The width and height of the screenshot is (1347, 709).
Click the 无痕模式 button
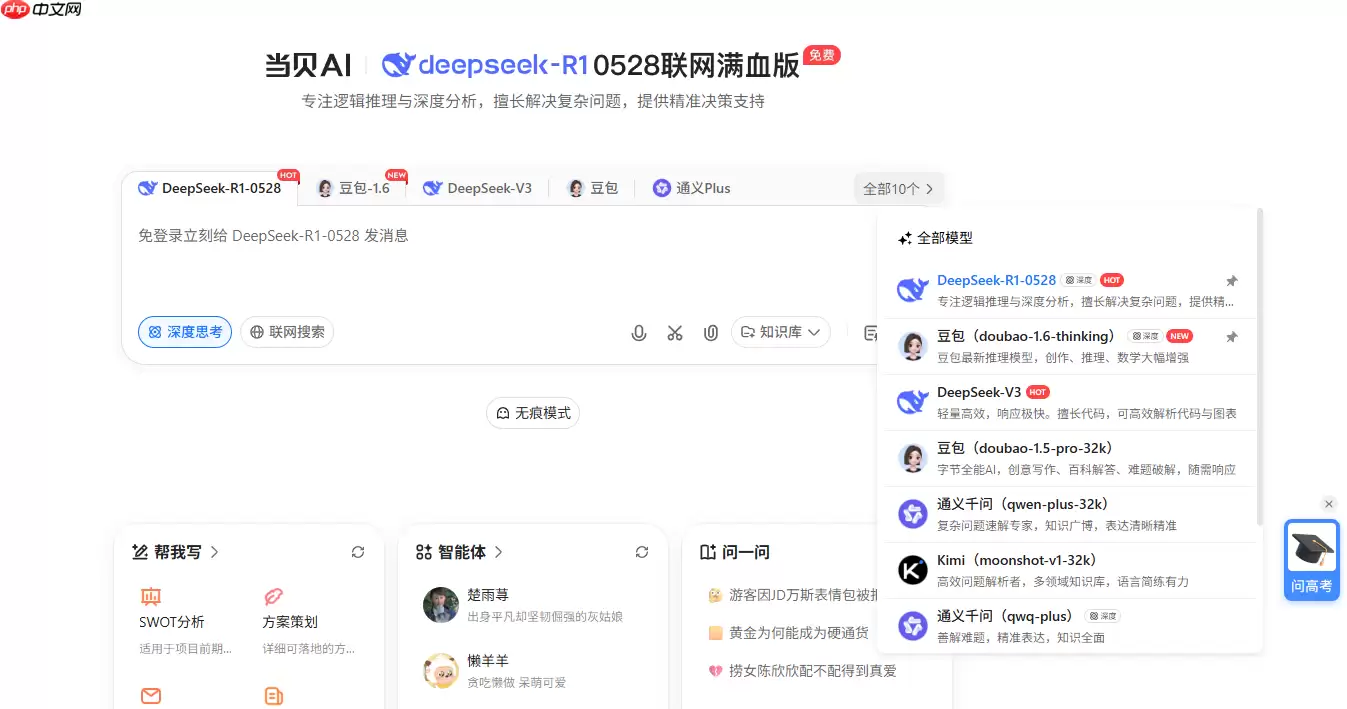point(533,412)
